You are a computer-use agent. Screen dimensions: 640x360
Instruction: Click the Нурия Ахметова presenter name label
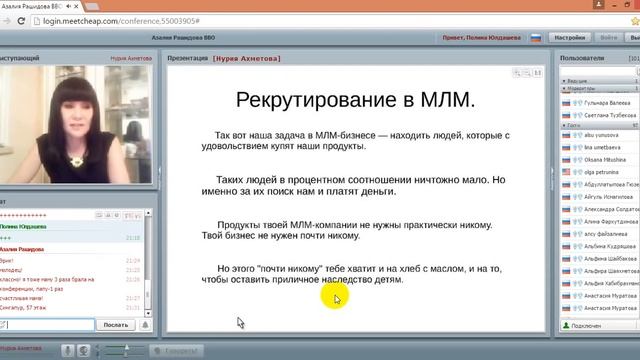[131, 58]
